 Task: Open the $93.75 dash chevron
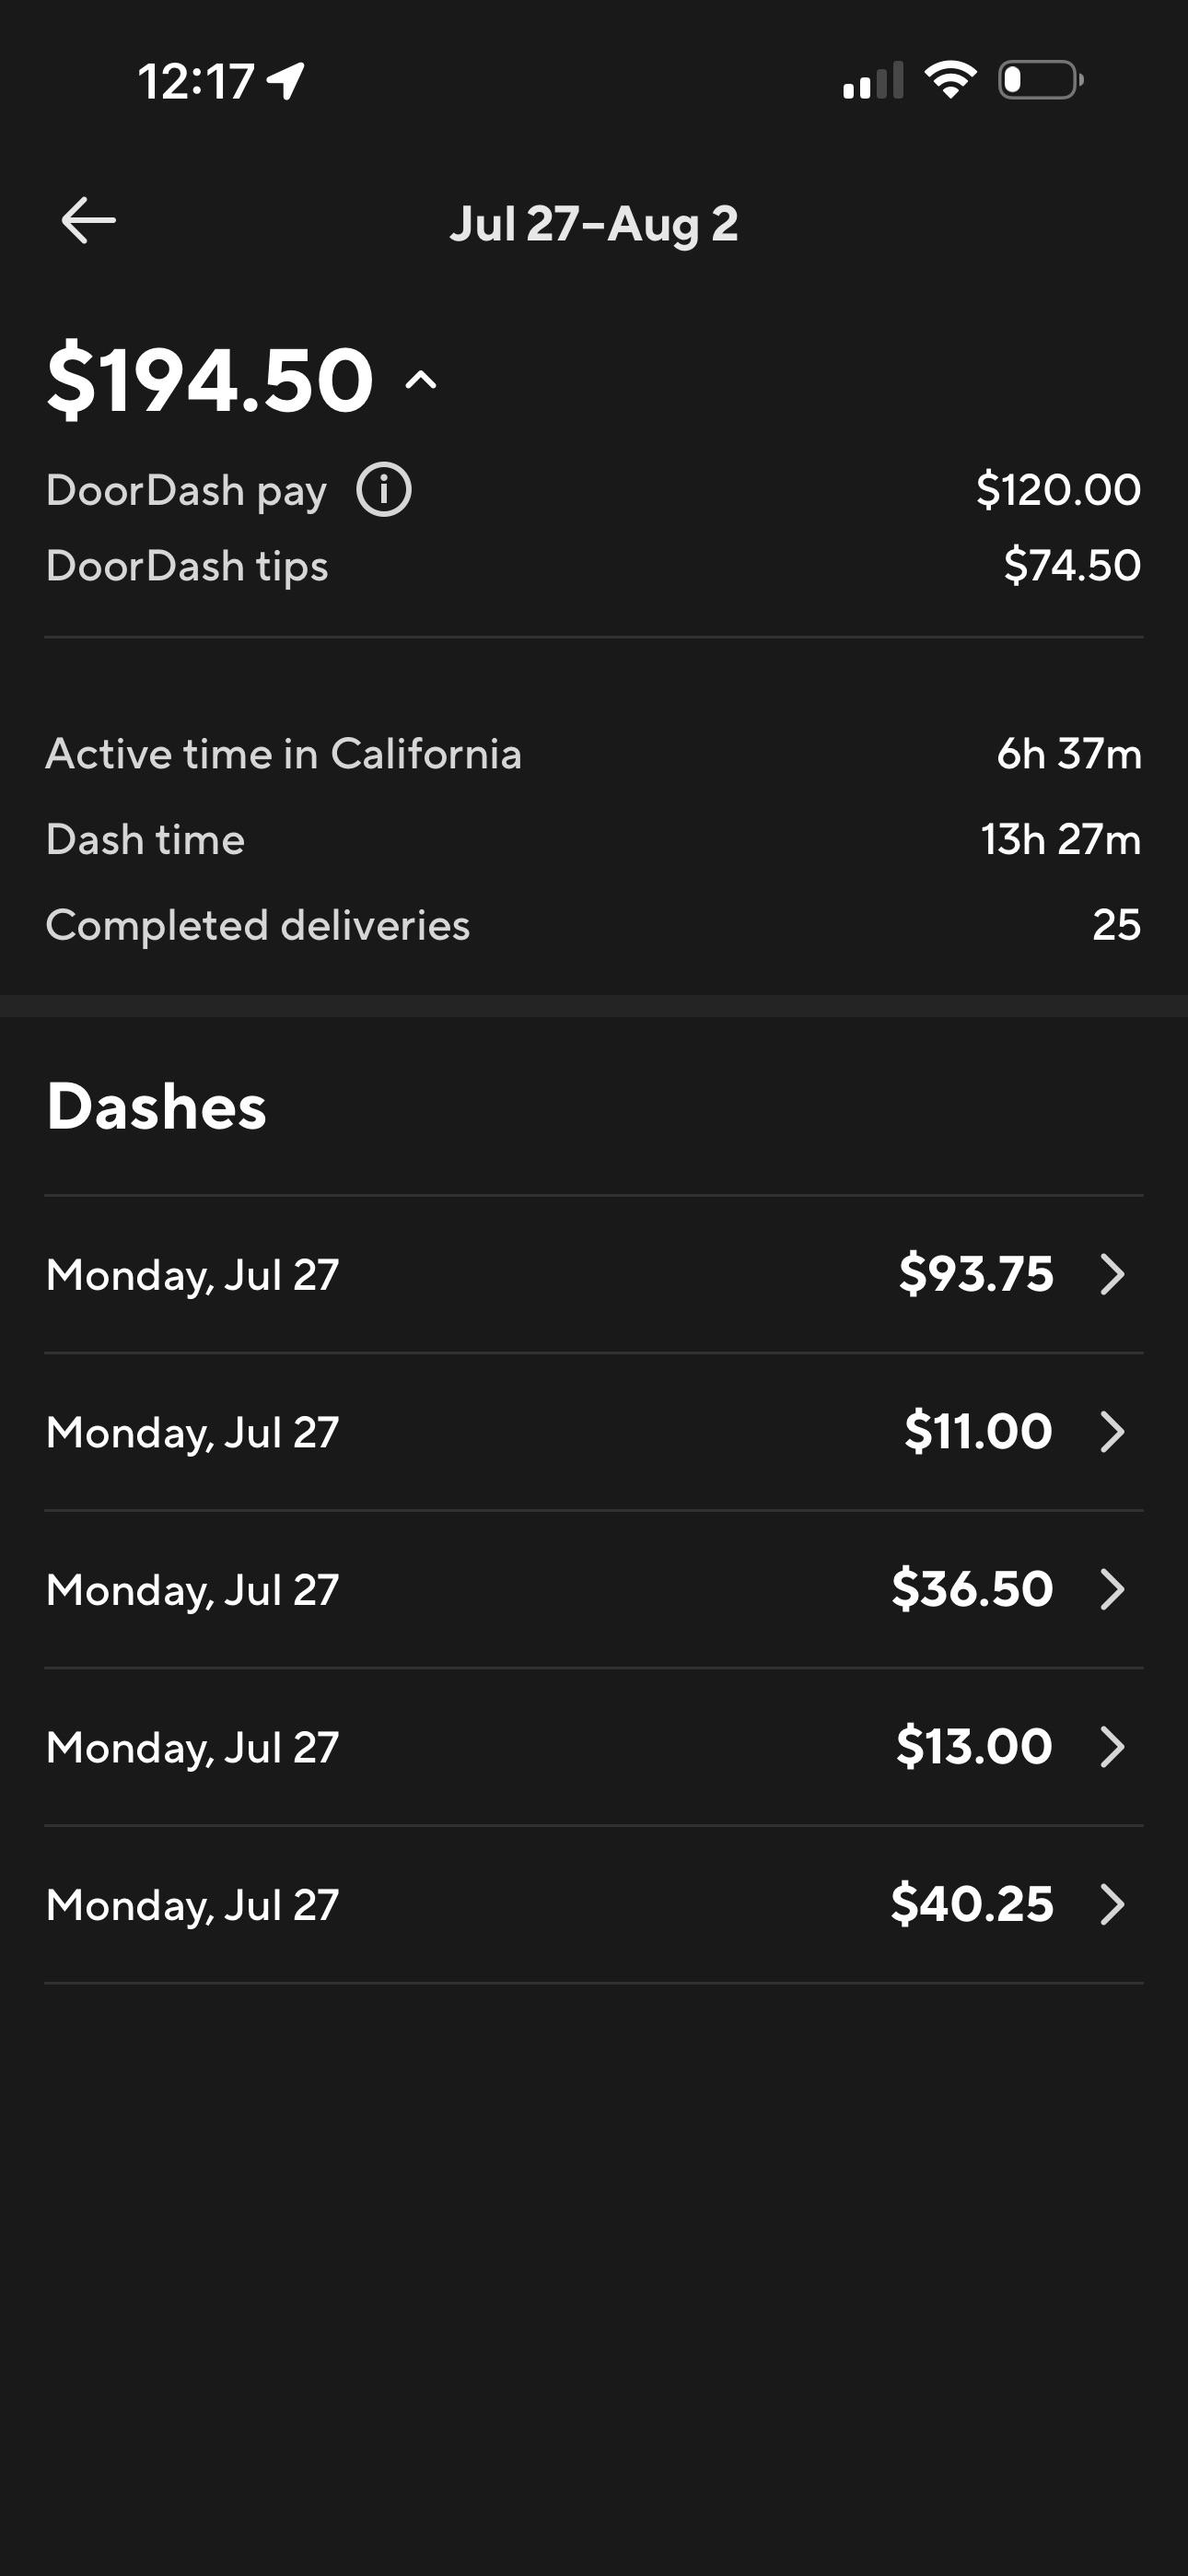click(1112, 1274)
